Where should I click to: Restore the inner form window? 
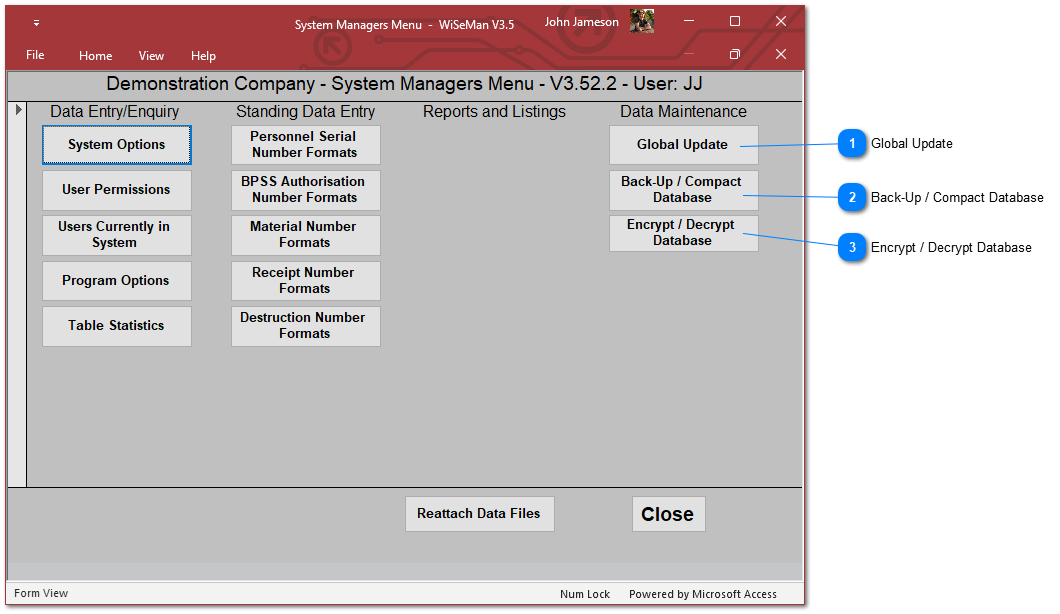coord(735,54)
